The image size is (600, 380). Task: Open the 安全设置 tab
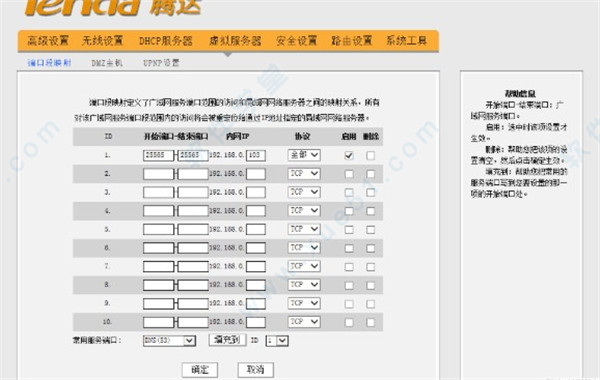click(297, 41)
